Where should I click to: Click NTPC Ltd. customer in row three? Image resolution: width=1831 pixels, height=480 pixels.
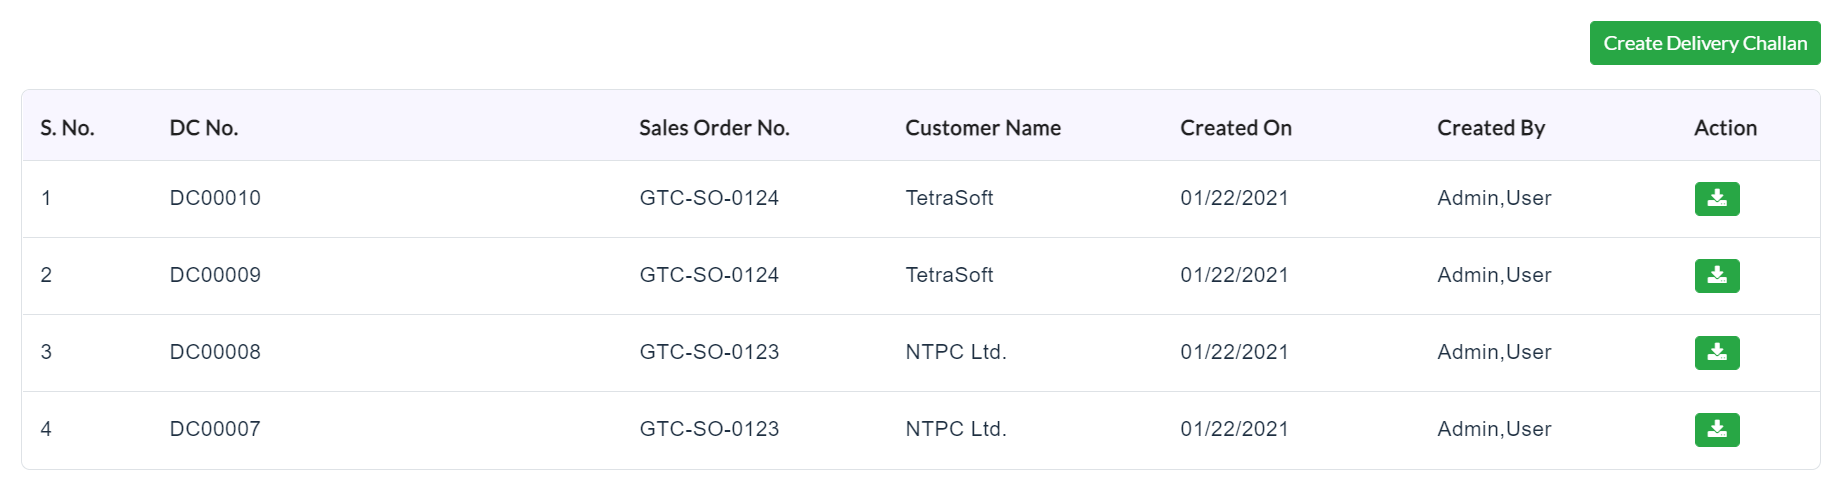[x=956, y=352]
